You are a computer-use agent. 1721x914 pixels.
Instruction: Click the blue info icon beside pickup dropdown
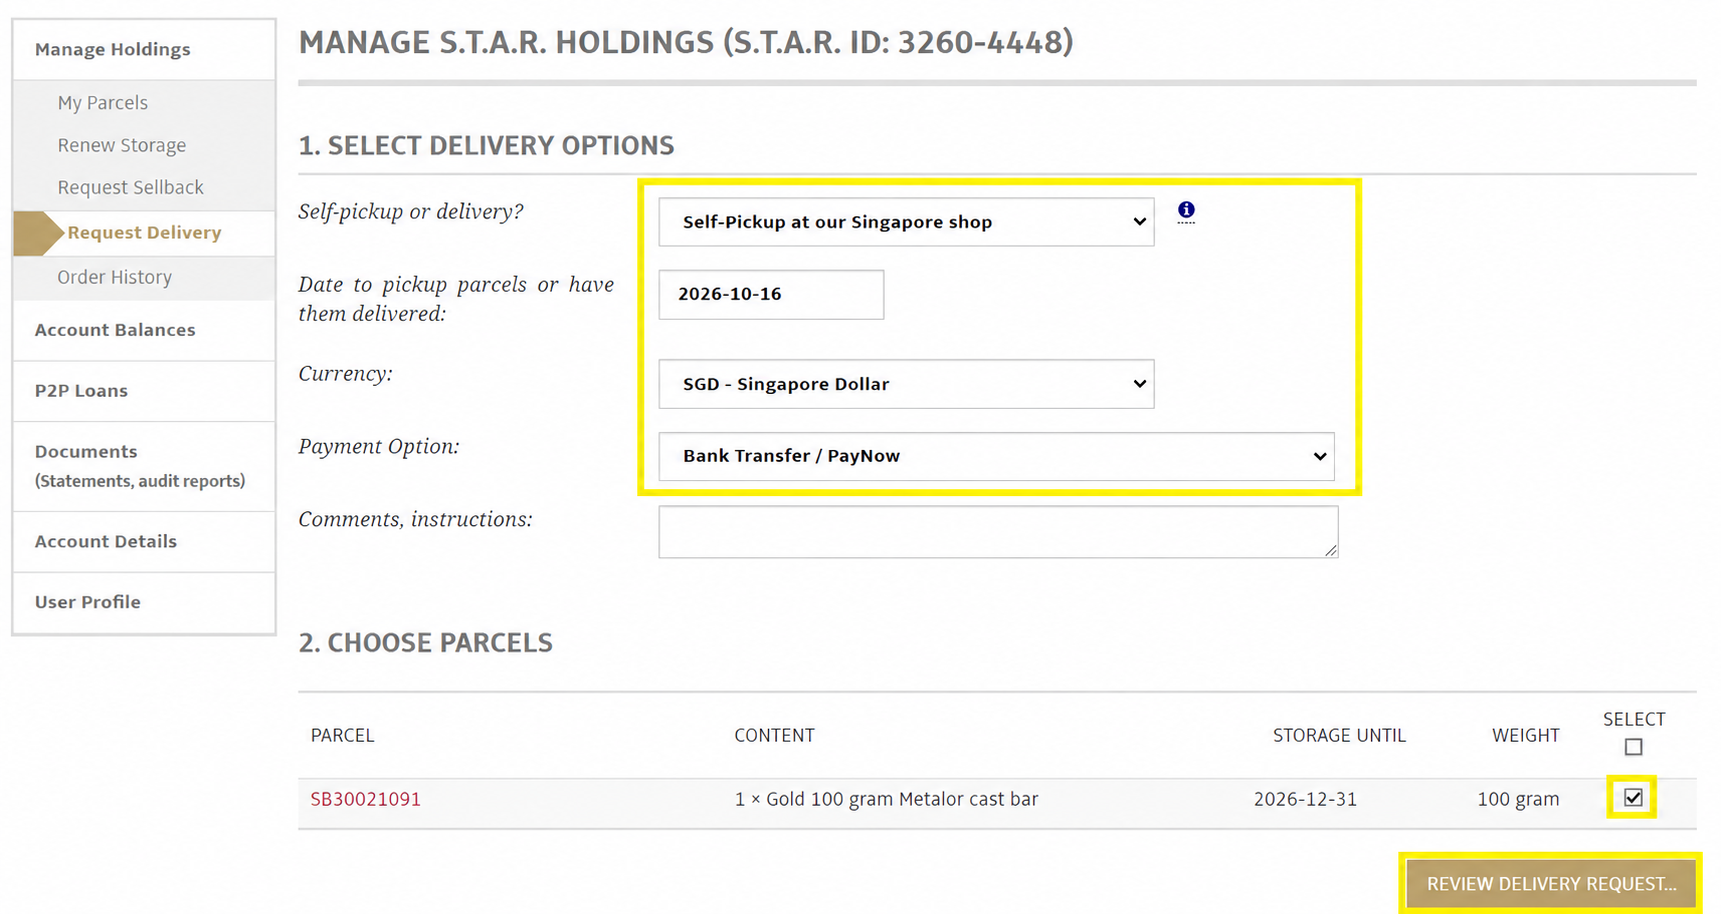click(1186, 210)
